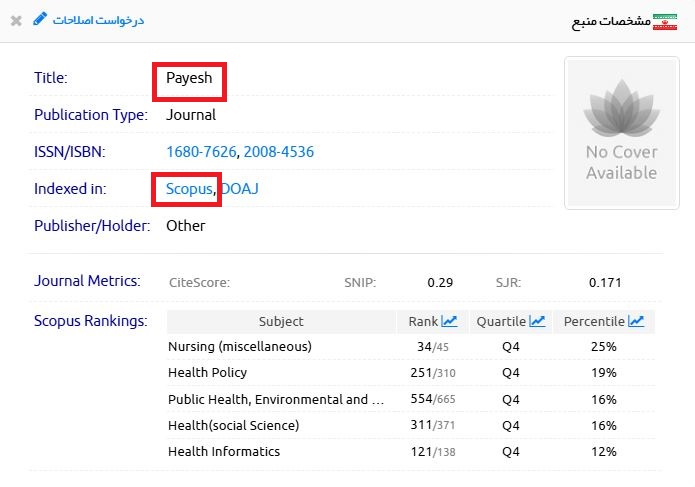Select the Public Health, Environmental subject row
695x487 pixels.
(275, 399)
